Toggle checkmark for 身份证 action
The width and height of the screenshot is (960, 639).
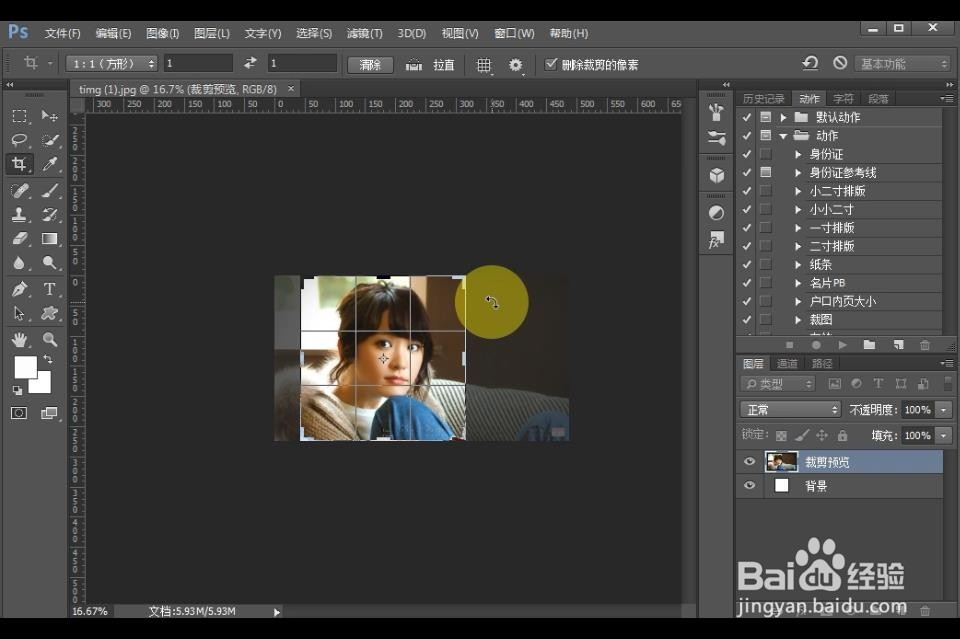pos(746,154)
